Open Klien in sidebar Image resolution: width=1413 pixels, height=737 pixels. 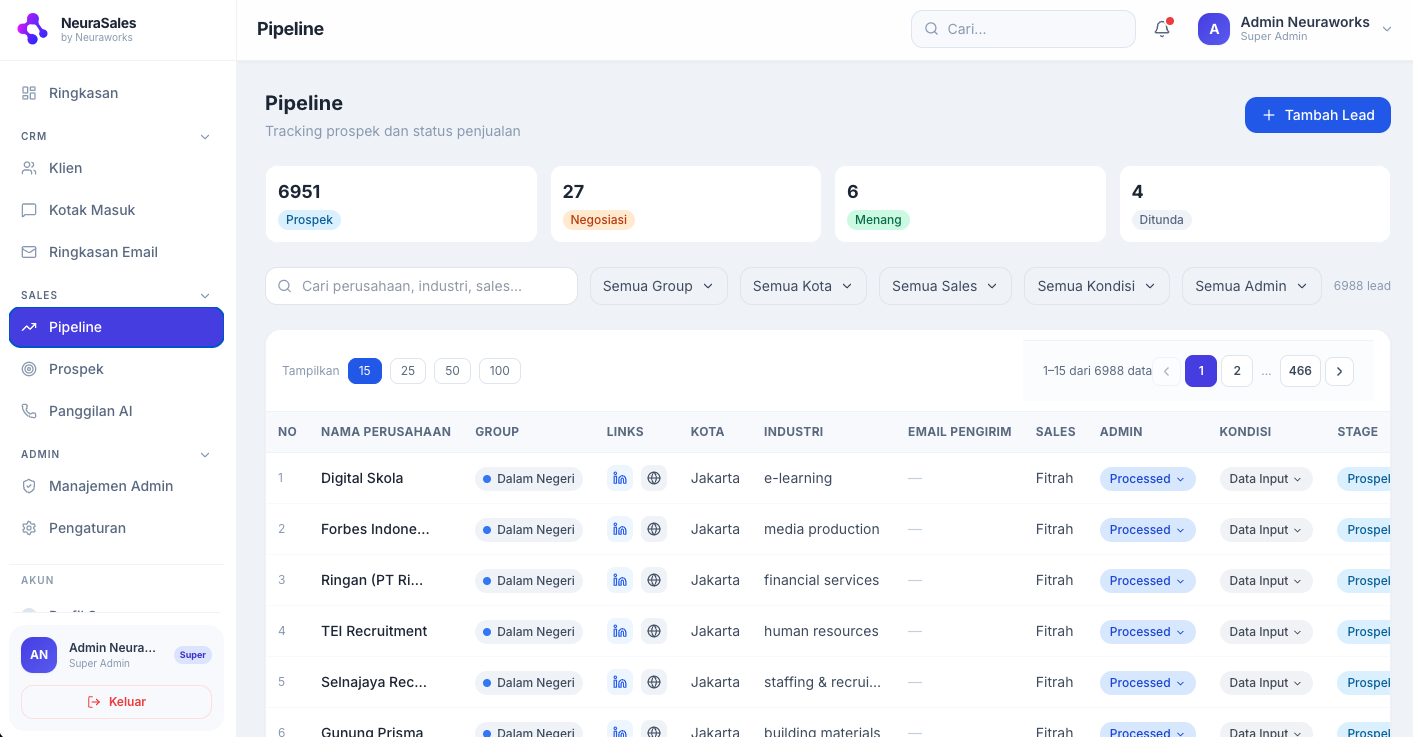click(116, 168)
